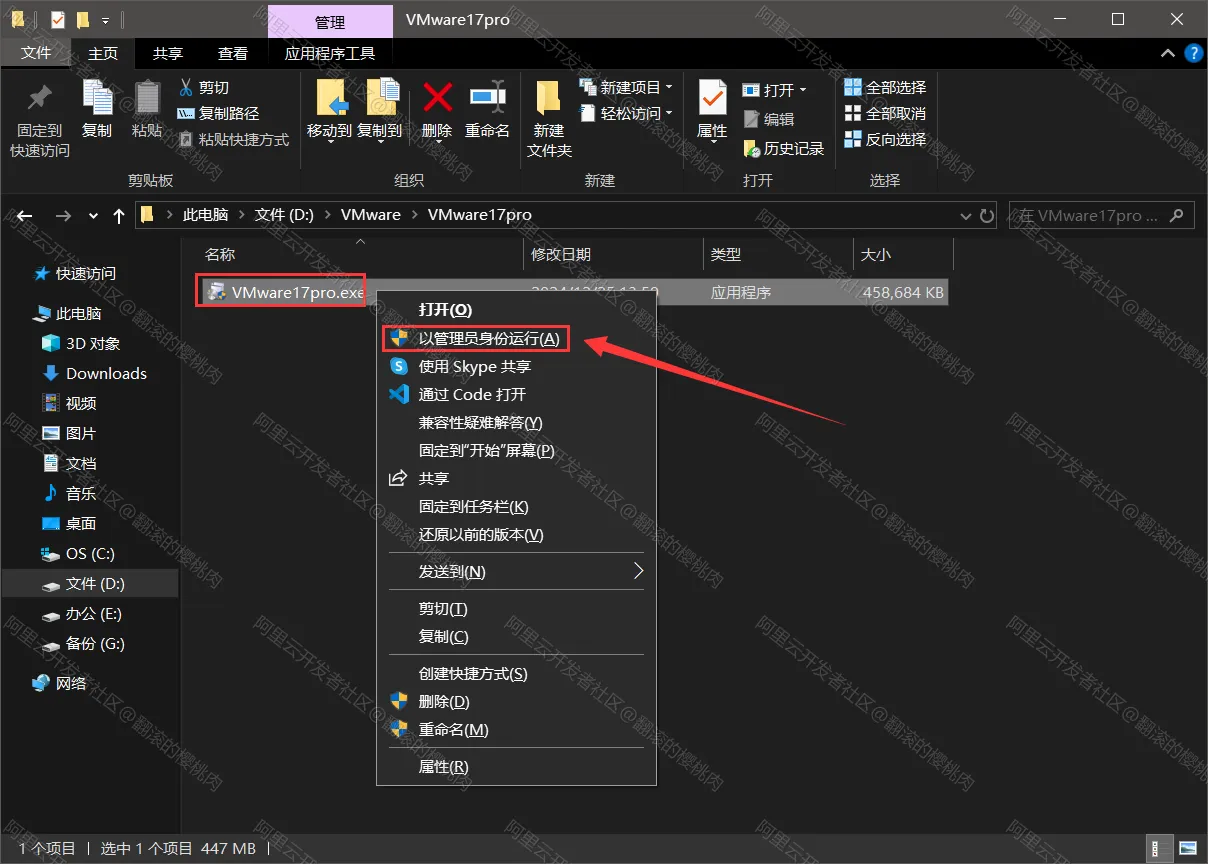Click Cut (剪切) in the ribbon
The width and height of the screenshot is (1208, 864).
tap(204, 88)
